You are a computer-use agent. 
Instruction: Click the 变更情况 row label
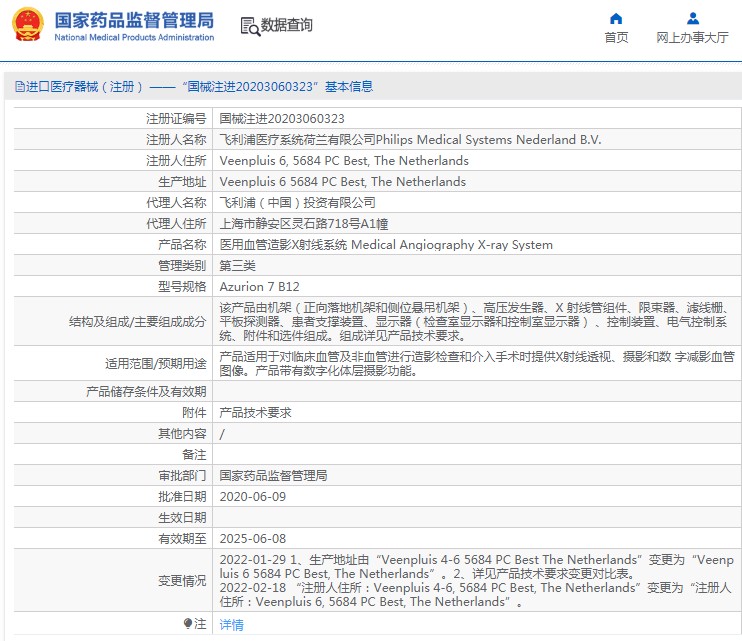pos(182,580)
